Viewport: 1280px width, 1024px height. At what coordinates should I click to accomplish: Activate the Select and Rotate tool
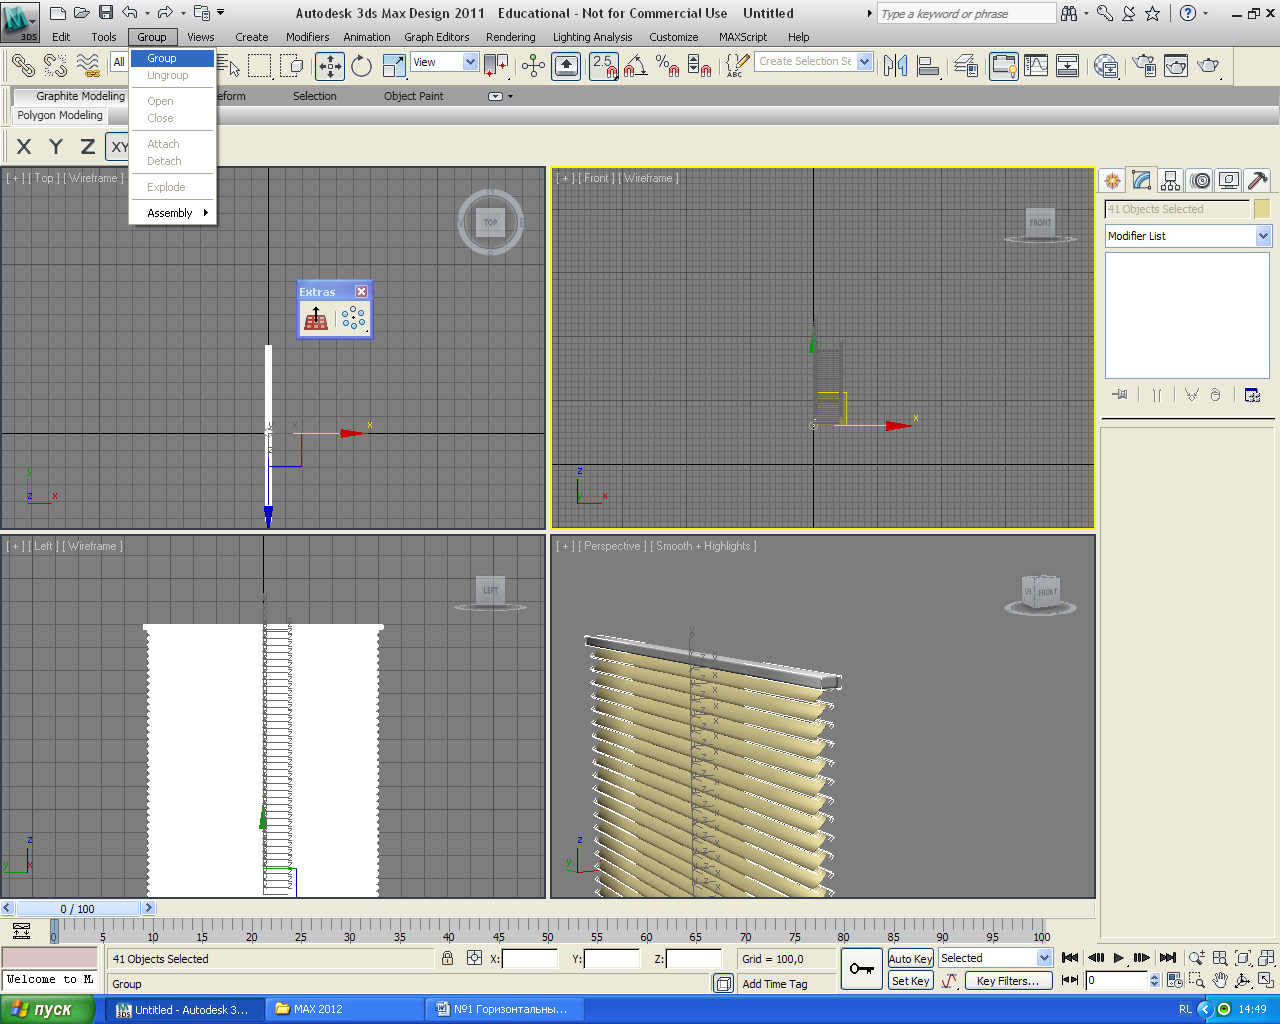coord(362,66)
